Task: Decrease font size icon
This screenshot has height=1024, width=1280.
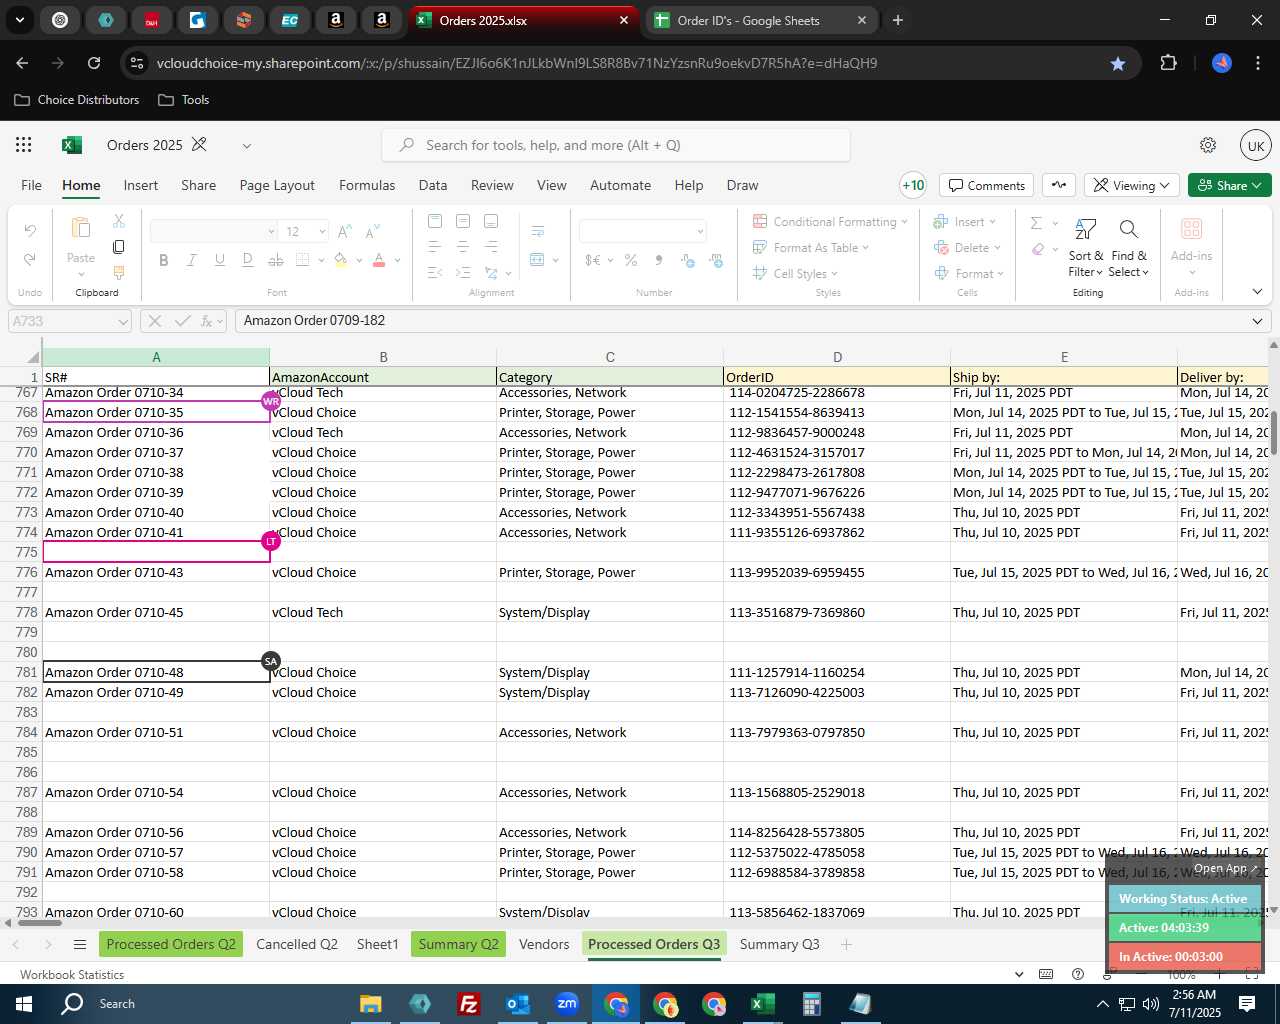Action: (x=372, y=231)
